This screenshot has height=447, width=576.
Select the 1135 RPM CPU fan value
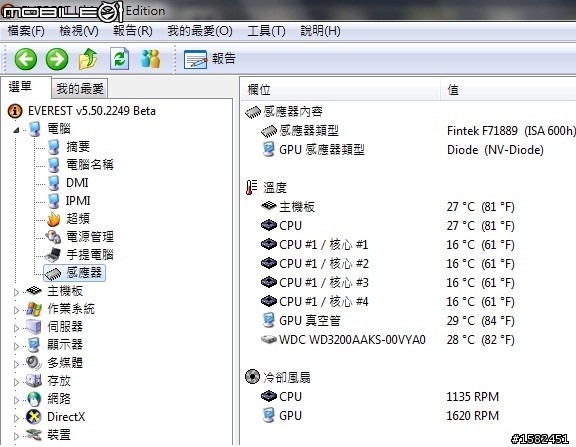coord(473,397)
